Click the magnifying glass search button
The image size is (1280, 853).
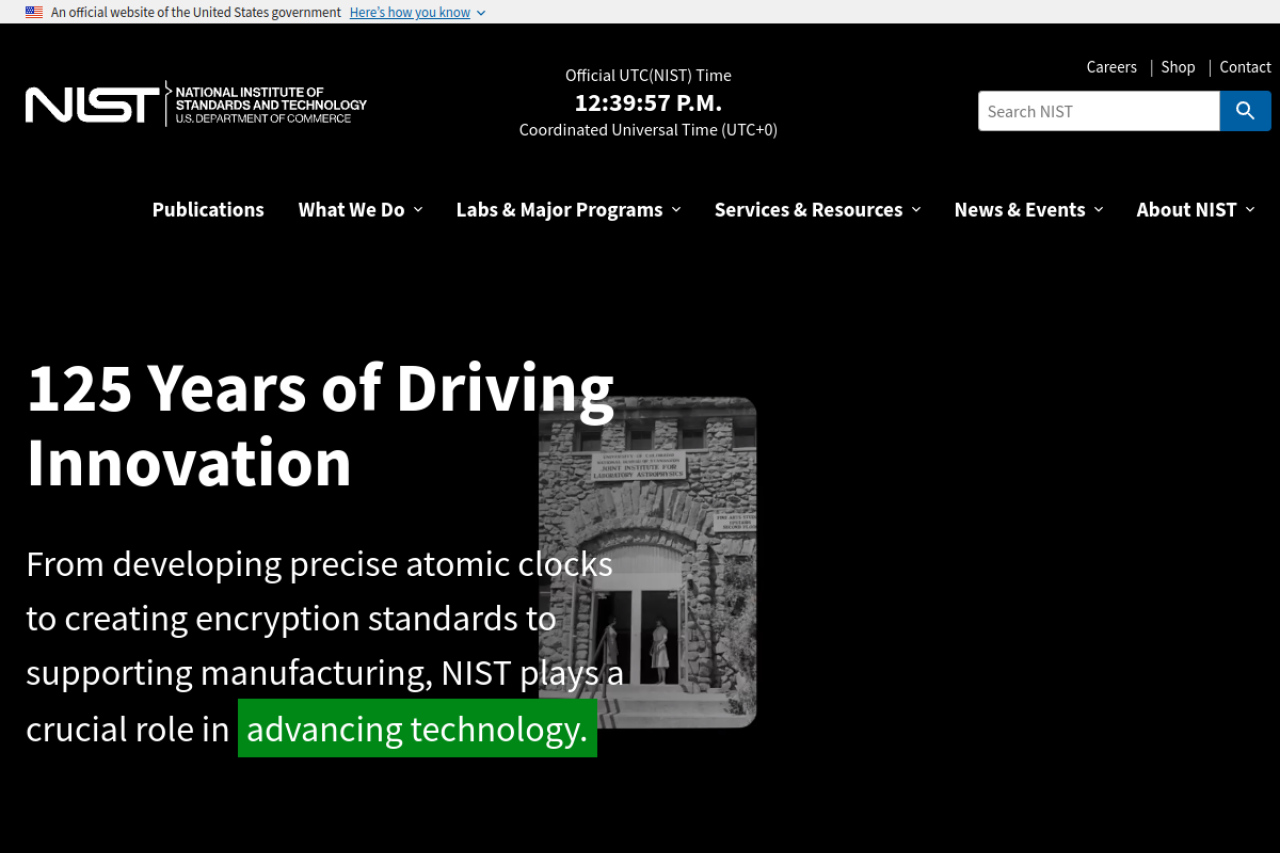coord(1245,111)
